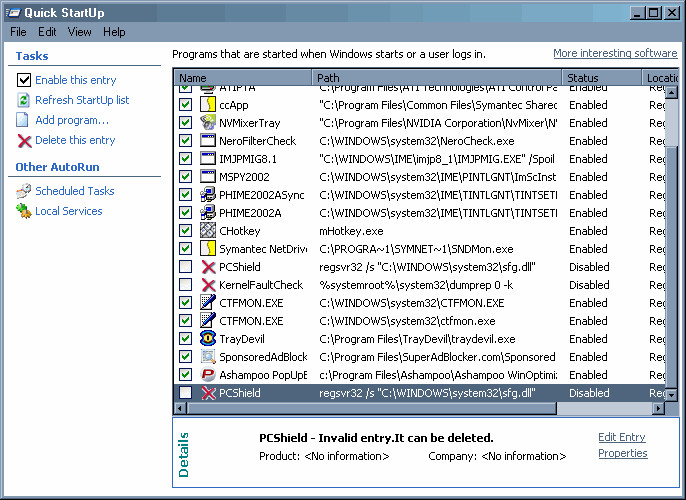Click the Local Services icon
686x500 pixels.
[x=24, y=211]
